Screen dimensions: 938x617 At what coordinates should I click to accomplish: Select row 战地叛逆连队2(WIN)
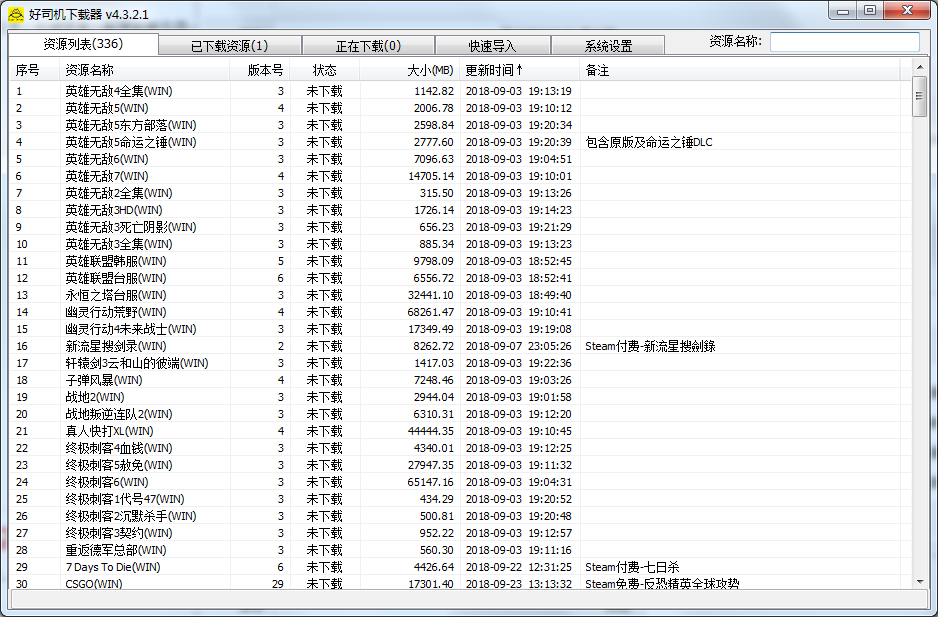(x=460, y=414)
